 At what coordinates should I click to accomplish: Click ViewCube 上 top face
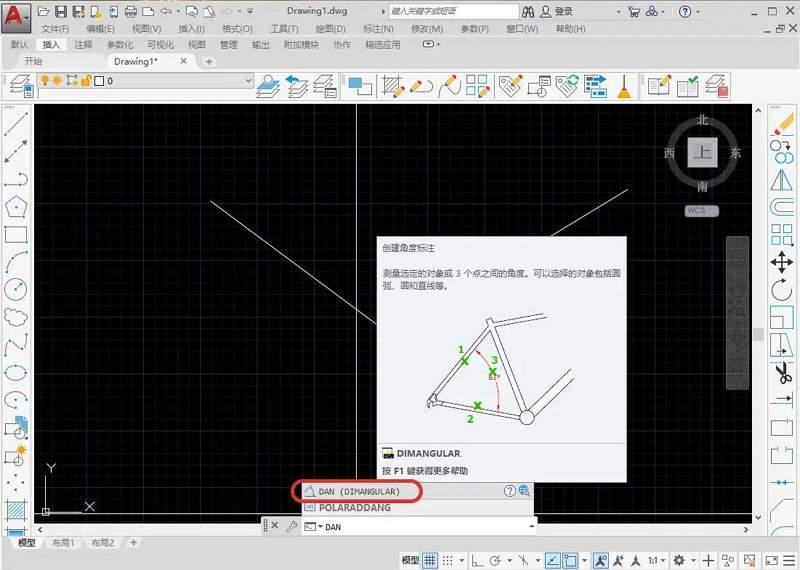pos(703,152)
